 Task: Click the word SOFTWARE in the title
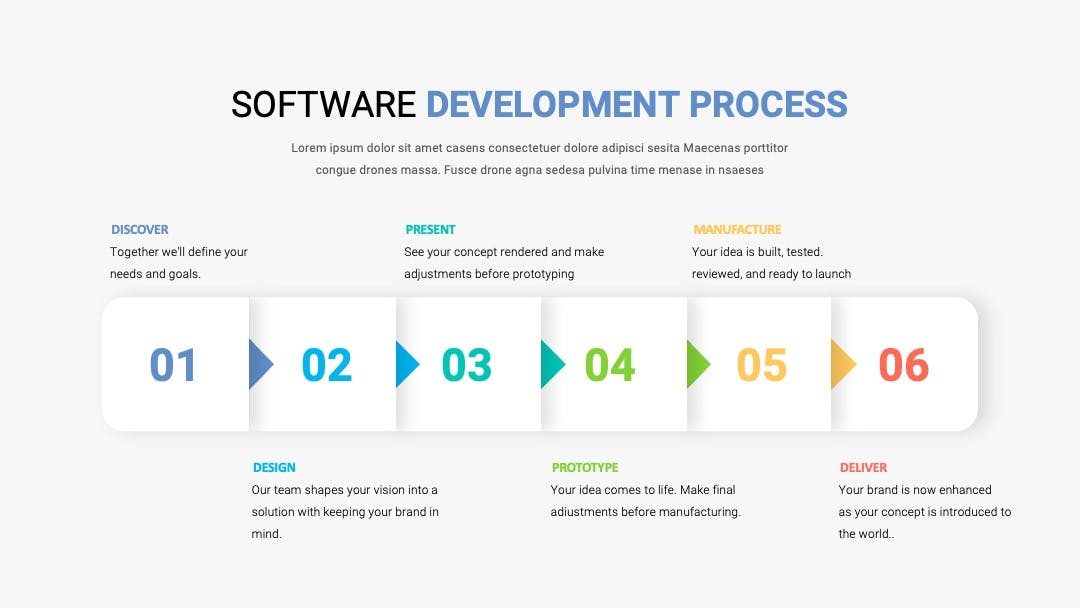324,105
